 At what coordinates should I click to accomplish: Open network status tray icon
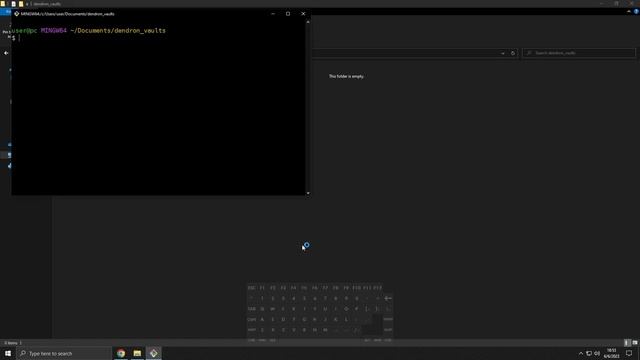point(589,353)
